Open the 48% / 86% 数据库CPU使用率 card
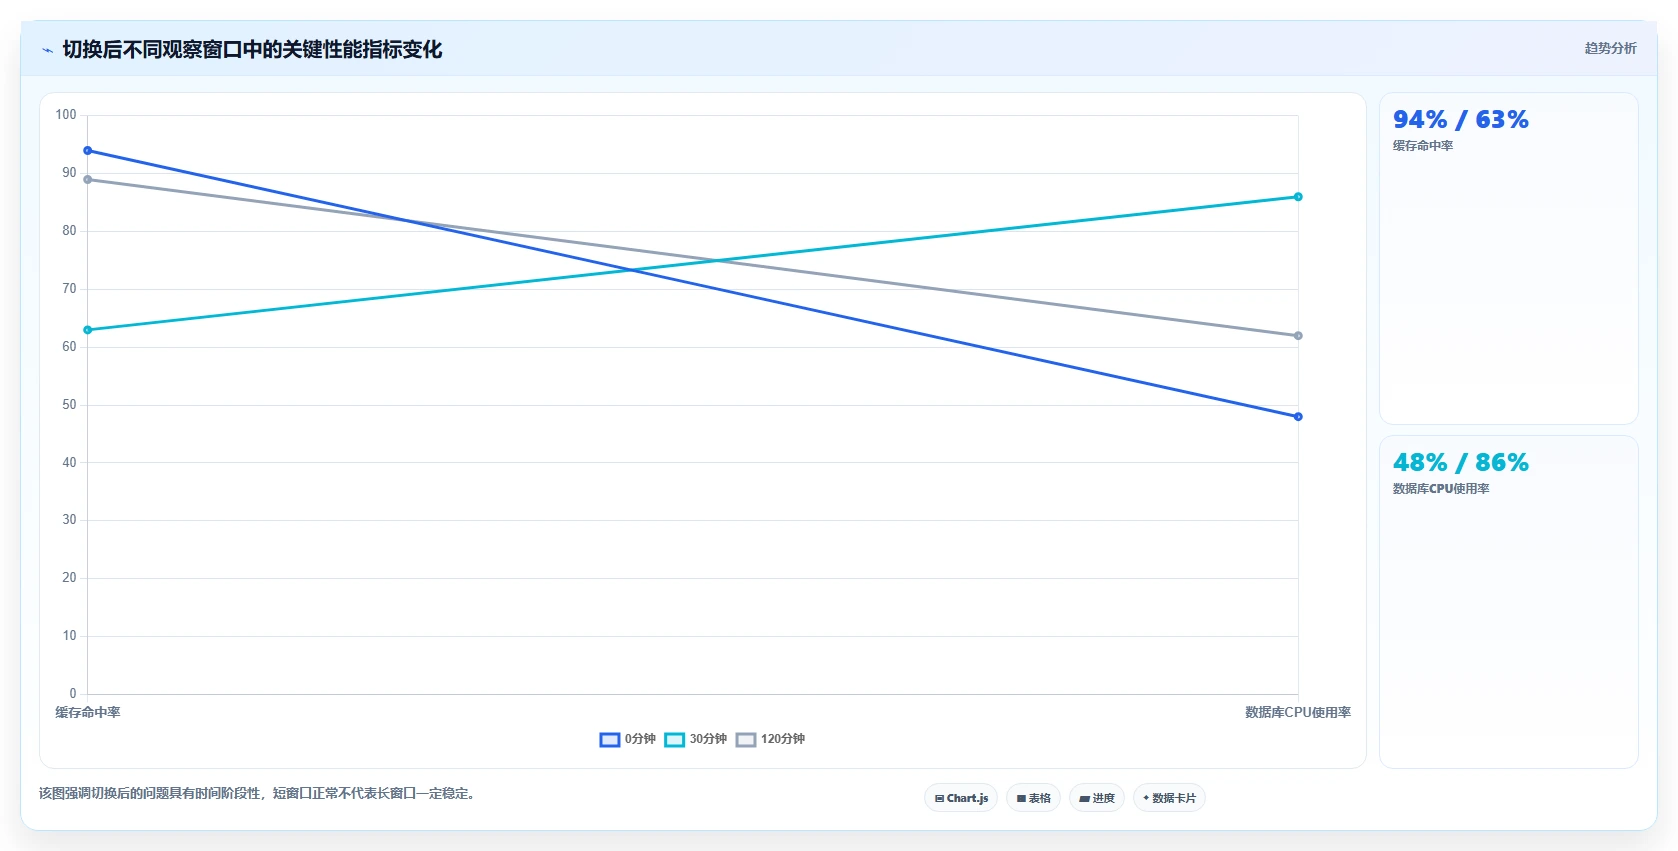 pyautogui.click(x=1508, y=602)
